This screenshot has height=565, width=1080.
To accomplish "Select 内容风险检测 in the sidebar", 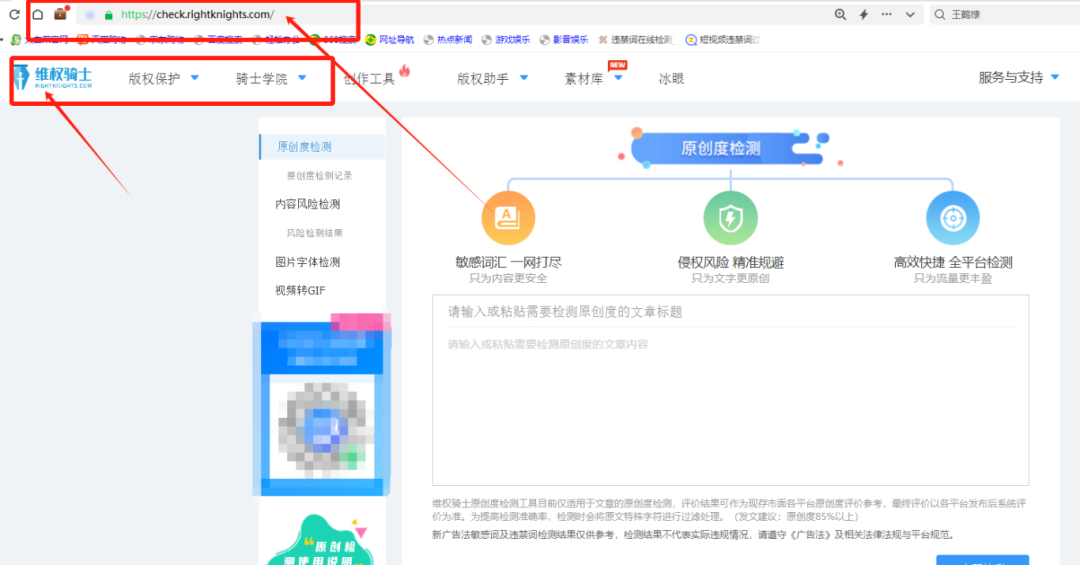I will point(307,204).
